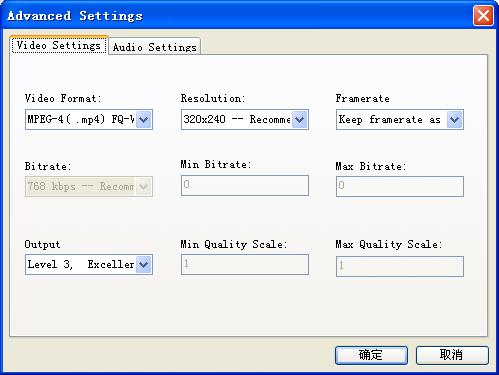The height and width of the screenshot is (375, 499).
Task: Click the 768 kbps bitrate value
Action: (x=81, y=186)
